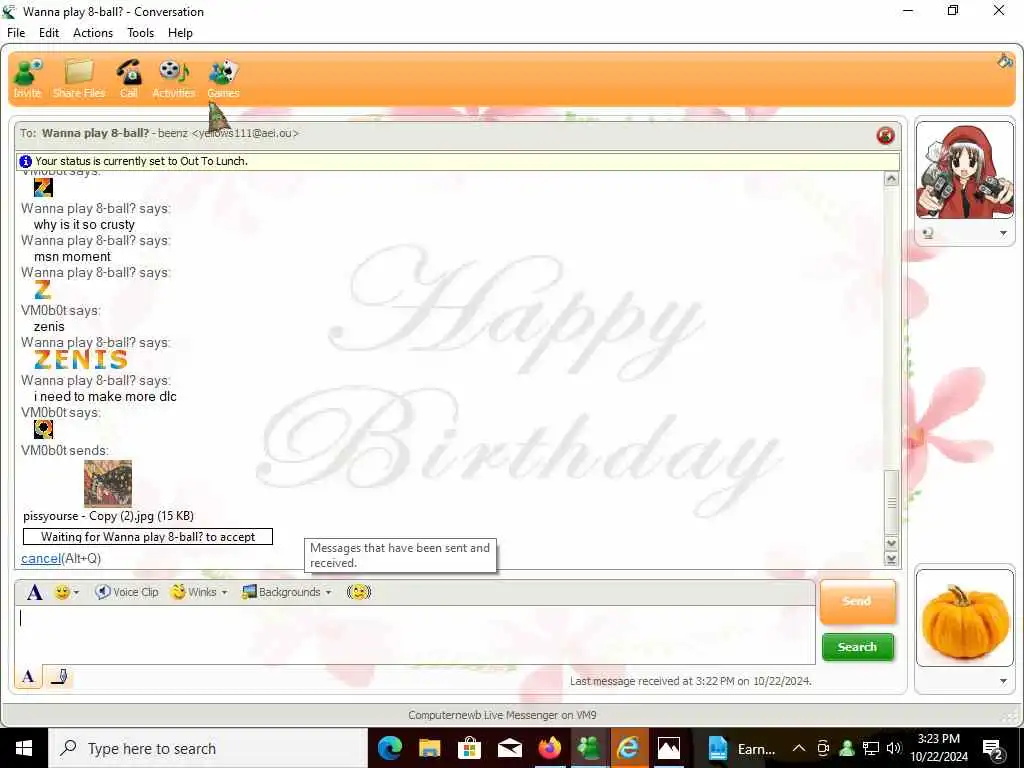Image resolution: width=1024 pixels, height=768 pixels.
Task: Cancel the pending file transfer
Action: pos(40,558)
